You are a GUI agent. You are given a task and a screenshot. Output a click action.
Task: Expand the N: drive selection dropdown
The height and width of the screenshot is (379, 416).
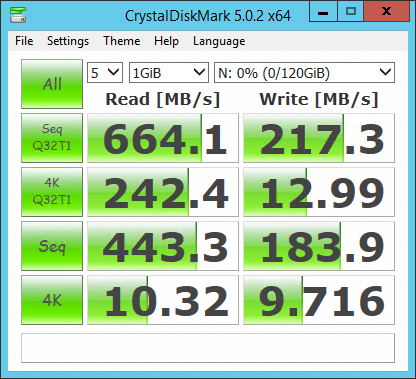(304, 73)
